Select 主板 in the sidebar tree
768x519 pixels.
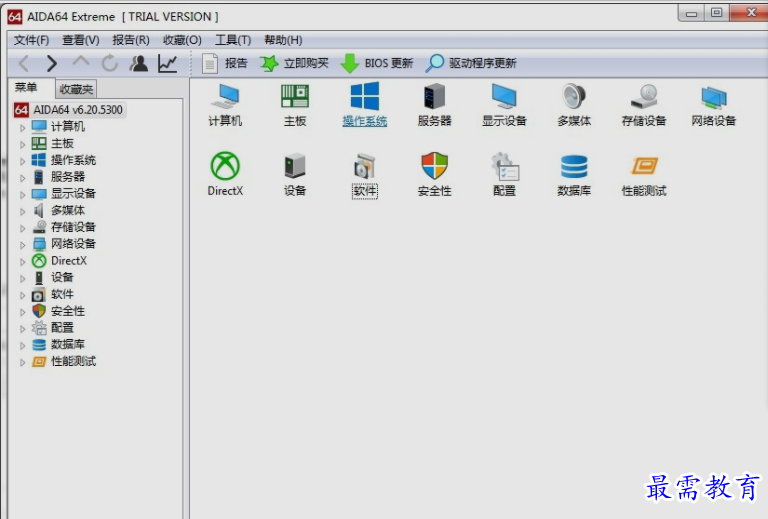pos(62,143)
